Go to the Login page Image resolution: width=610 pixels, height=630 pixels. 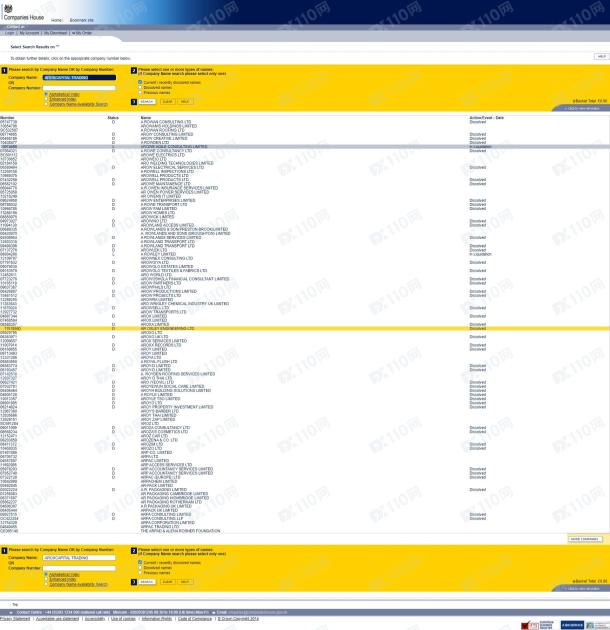coord(10,33)
